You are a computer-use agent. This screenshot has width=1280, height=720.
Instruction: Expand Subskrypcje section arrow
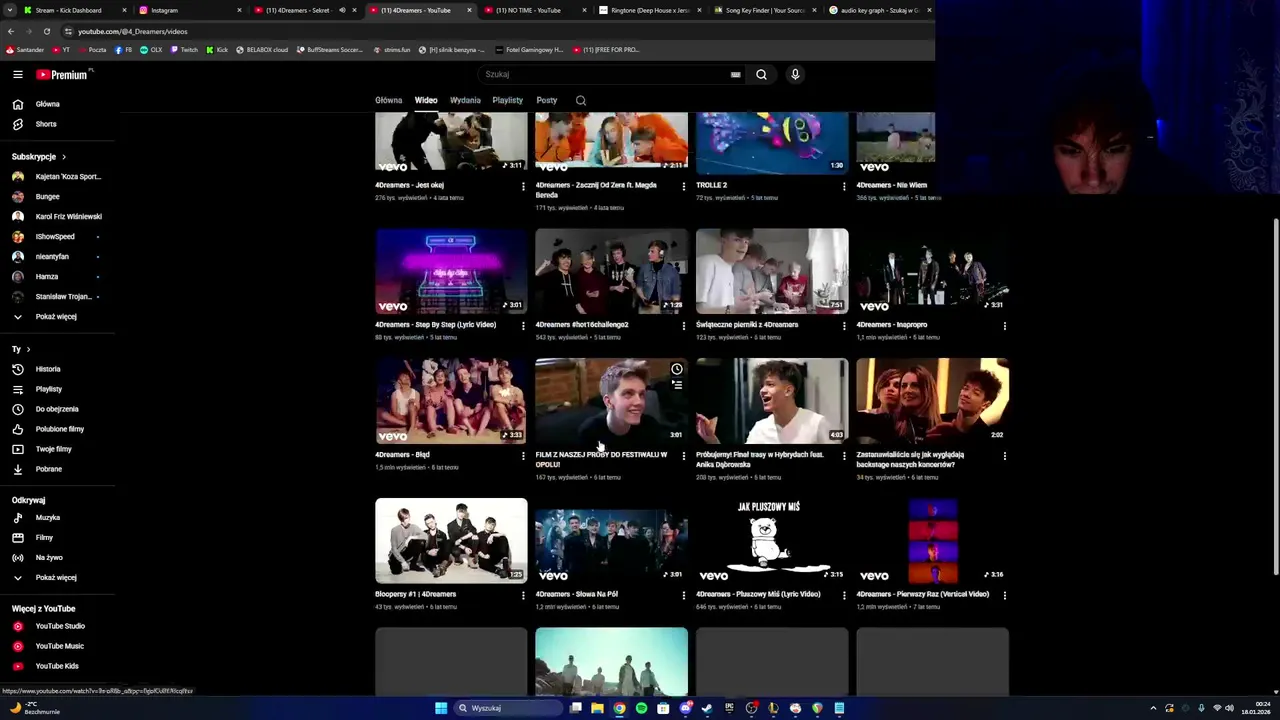click(x=64, y=157)
